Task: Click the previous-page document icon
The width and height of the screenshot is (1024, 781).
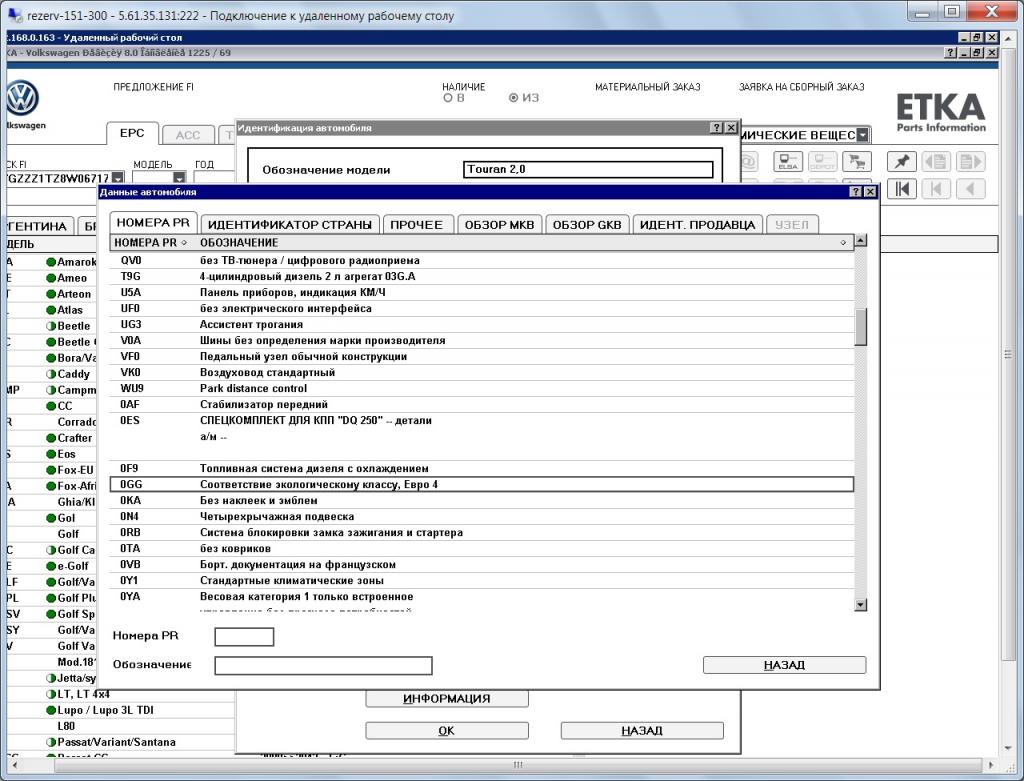Action: point(936,161)
